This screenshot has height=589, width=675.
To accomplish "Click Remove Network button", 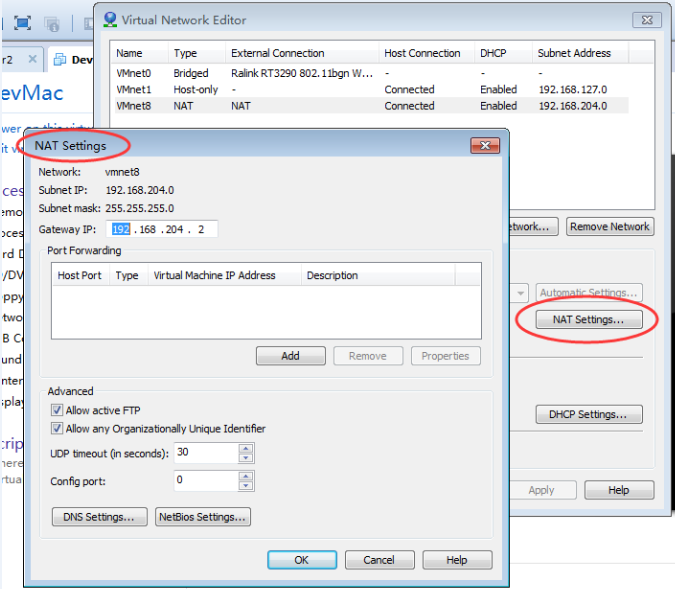I will coord(610,226).
